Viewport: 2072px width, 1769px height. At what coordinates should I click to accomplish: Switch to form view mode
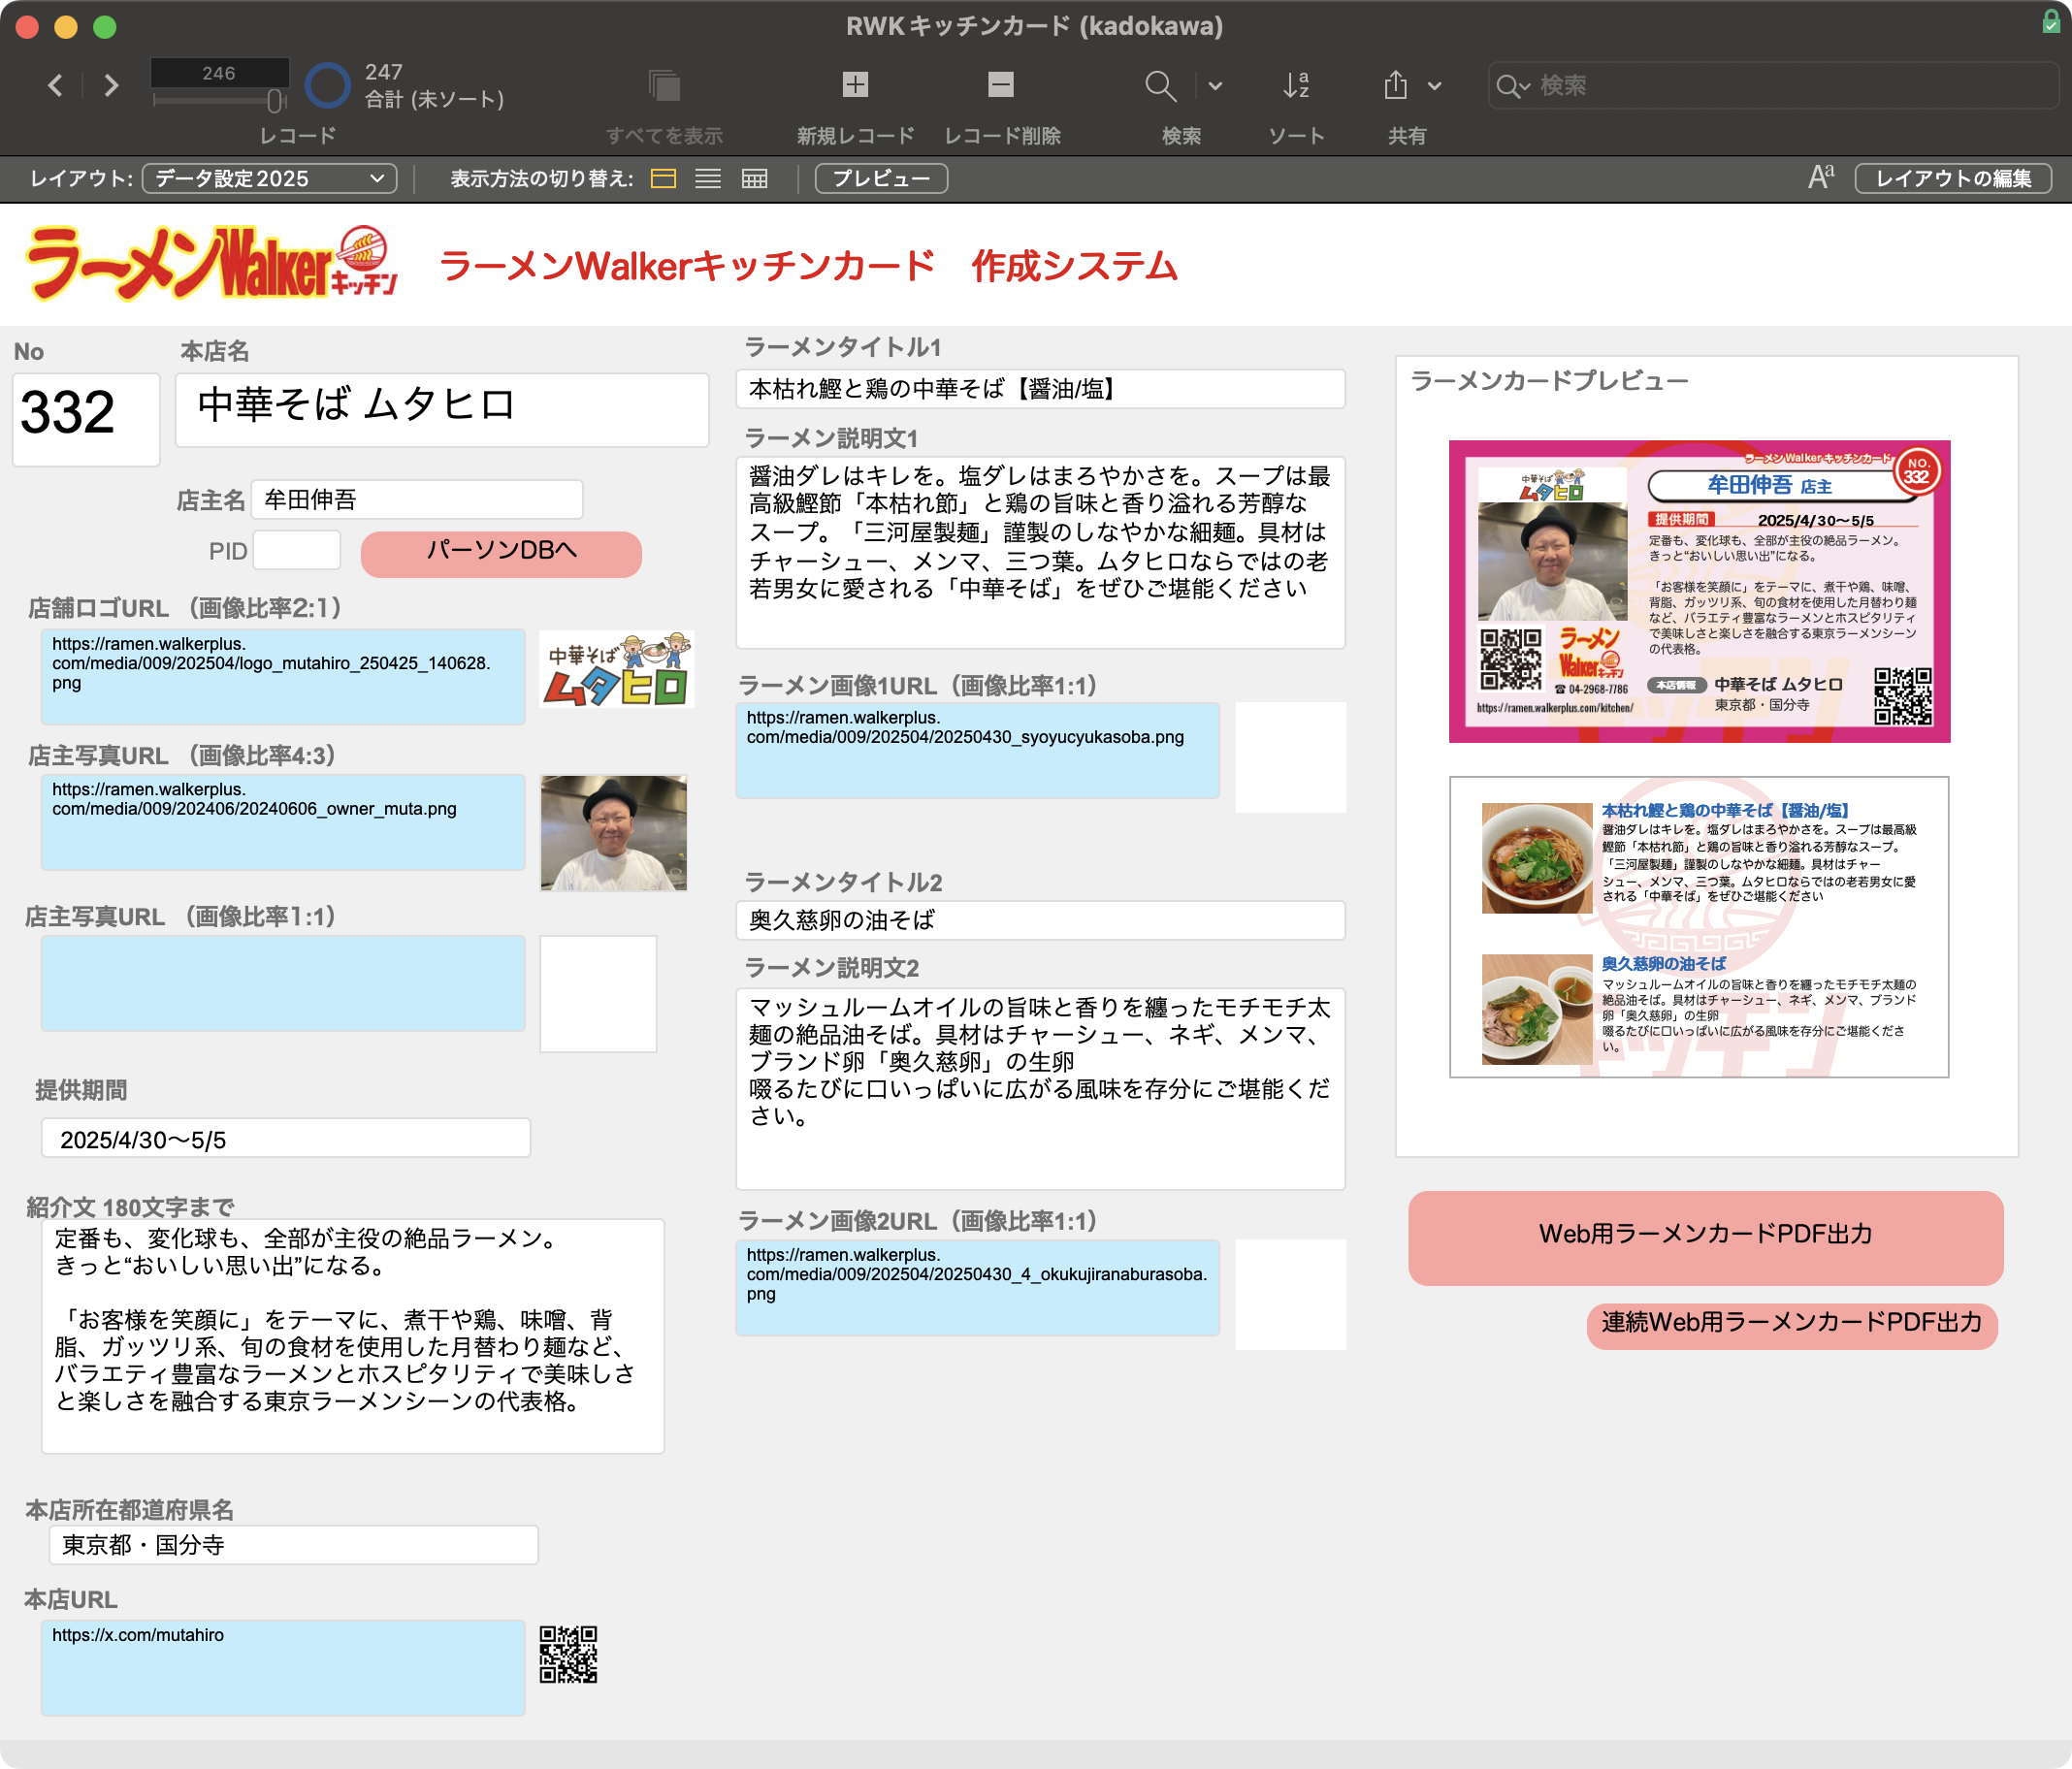point(663,179)
